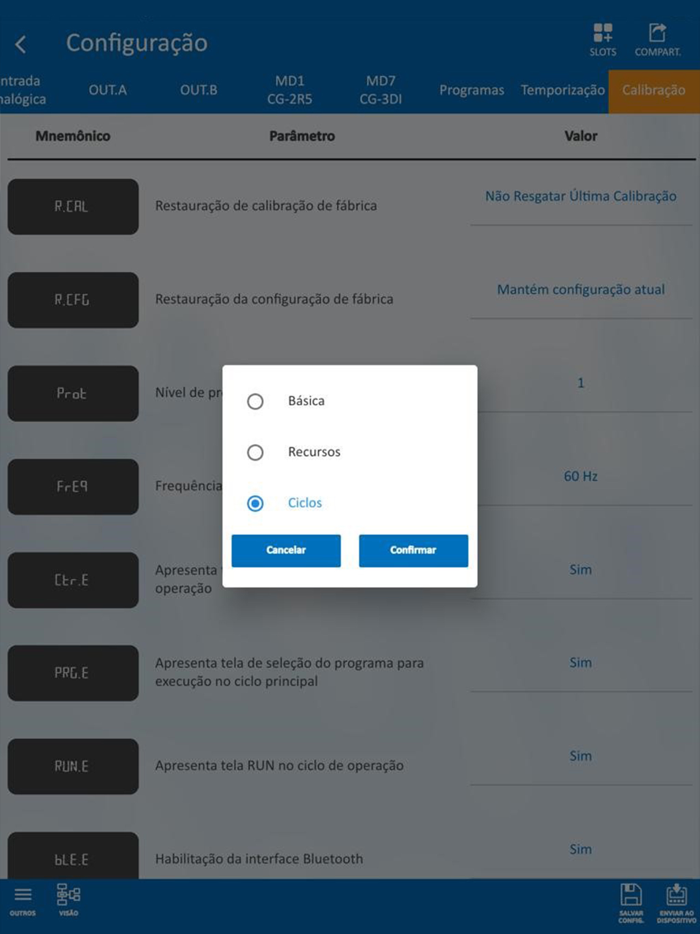Image resolution: width=700 pixels, height=934 pixels.
Task: Click the R.CAL mnemonic display
Action: [72, 206]
